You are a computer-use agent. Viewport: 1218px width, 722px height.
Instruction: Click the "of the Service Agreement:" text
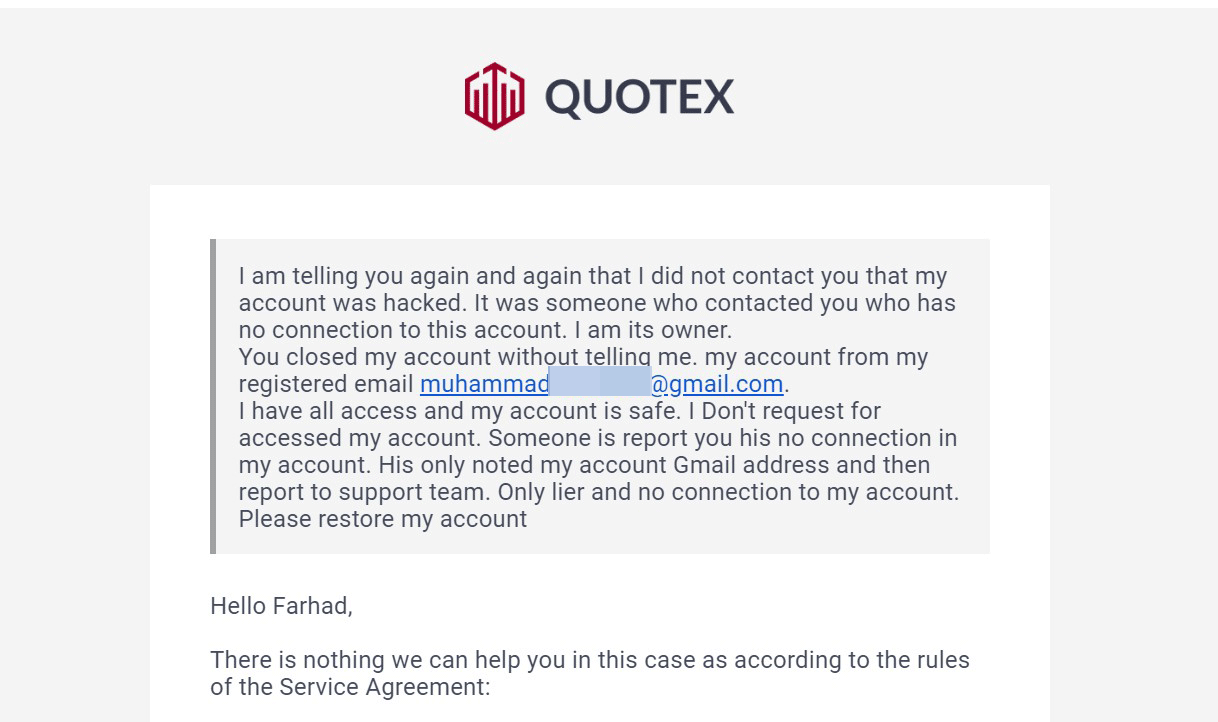click(350, 687)
